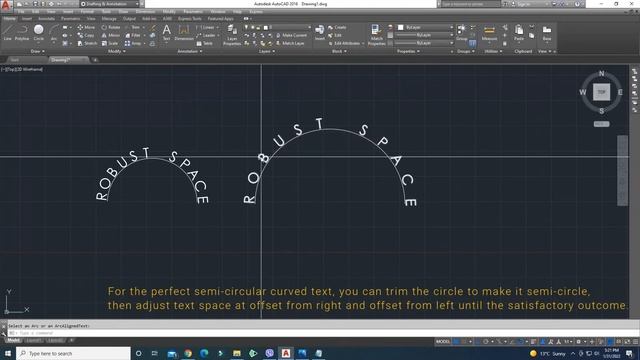Click the Move tool
Screen dimensions: 640x360
(86, 27)
